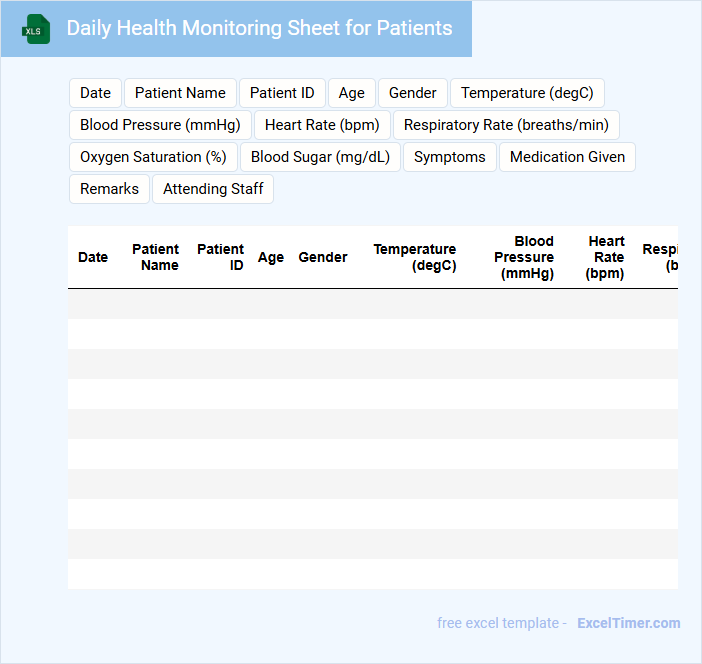The width and height of the screenshot is (702, 664).
Task: Select the Age tag
Action: pos(351,93)
